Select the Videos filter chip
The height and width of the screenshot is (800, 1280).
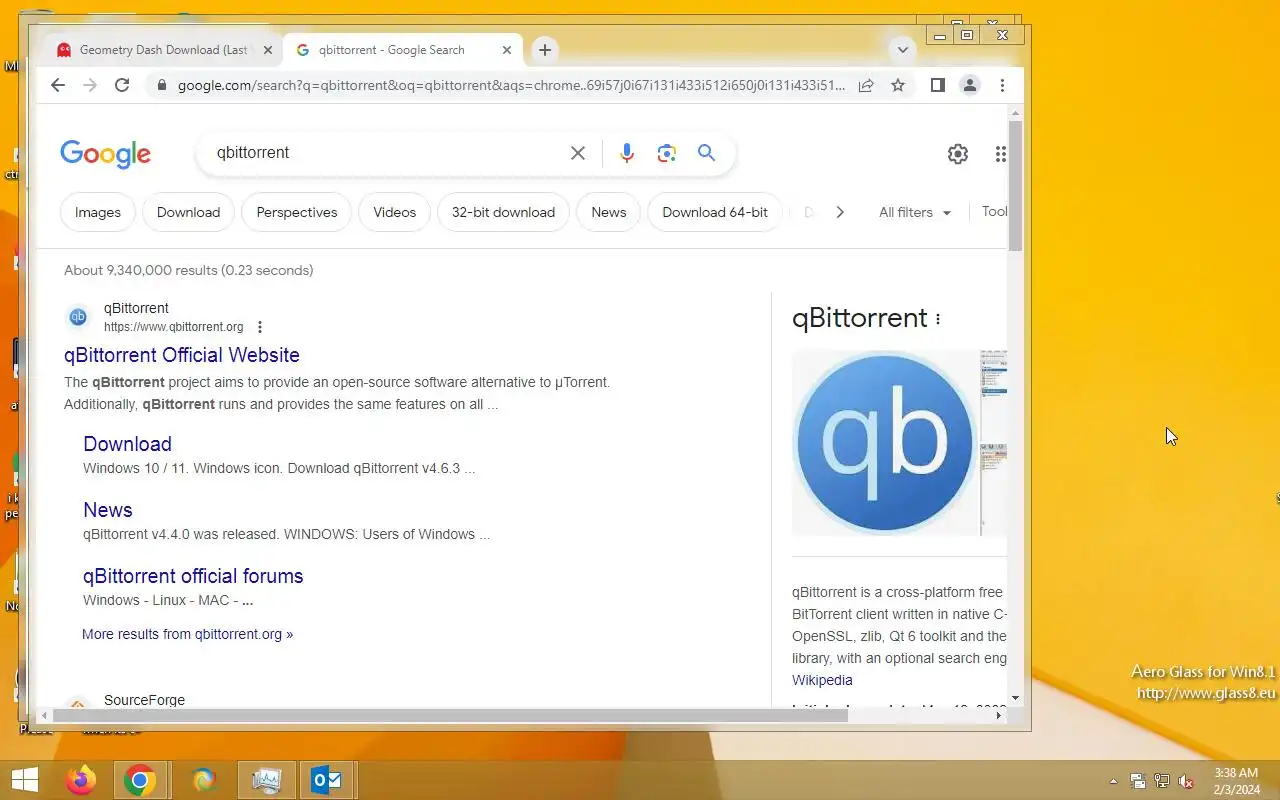click(x=395, y=212)
